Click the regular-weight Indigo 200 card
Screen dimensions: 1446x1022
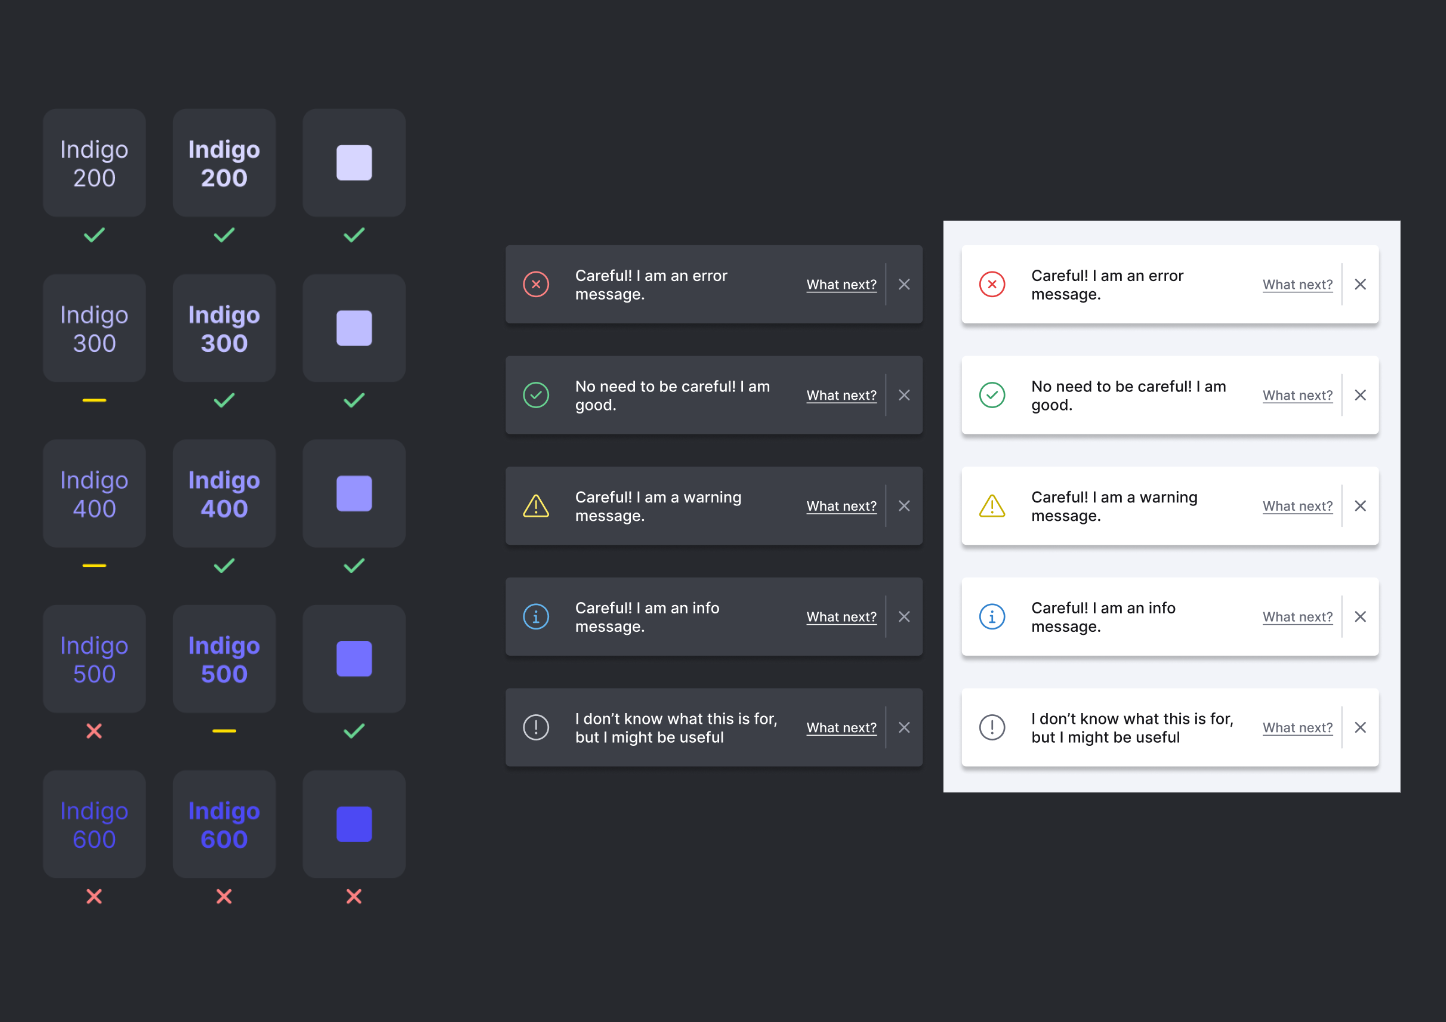[x=94, y=163]
